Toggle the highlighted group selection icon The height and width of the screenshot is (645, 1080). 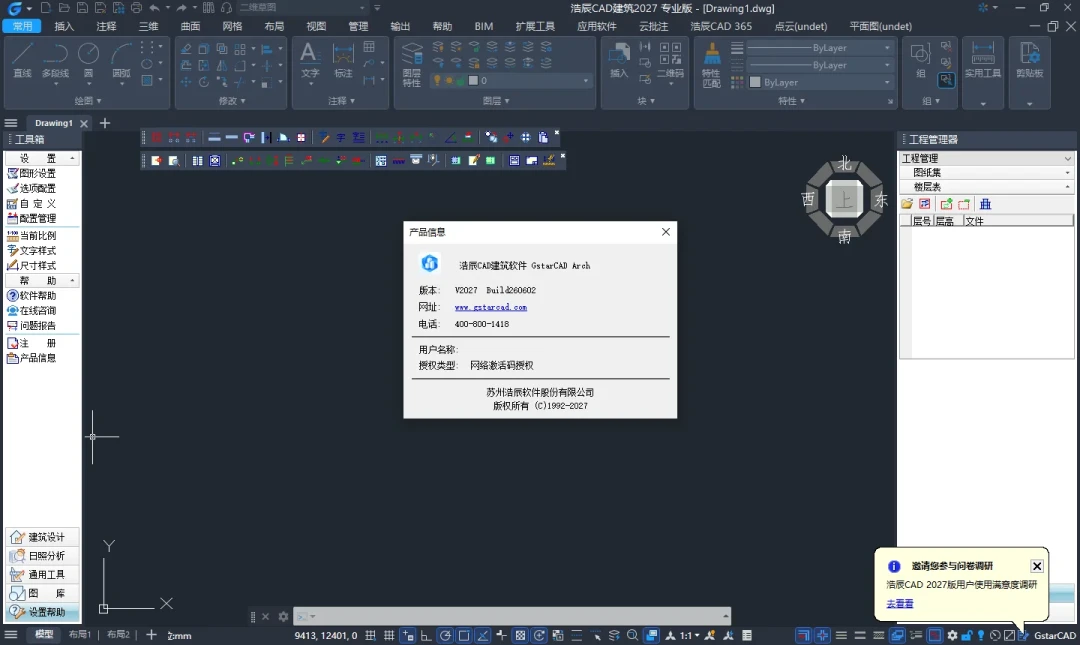[946, 81]
